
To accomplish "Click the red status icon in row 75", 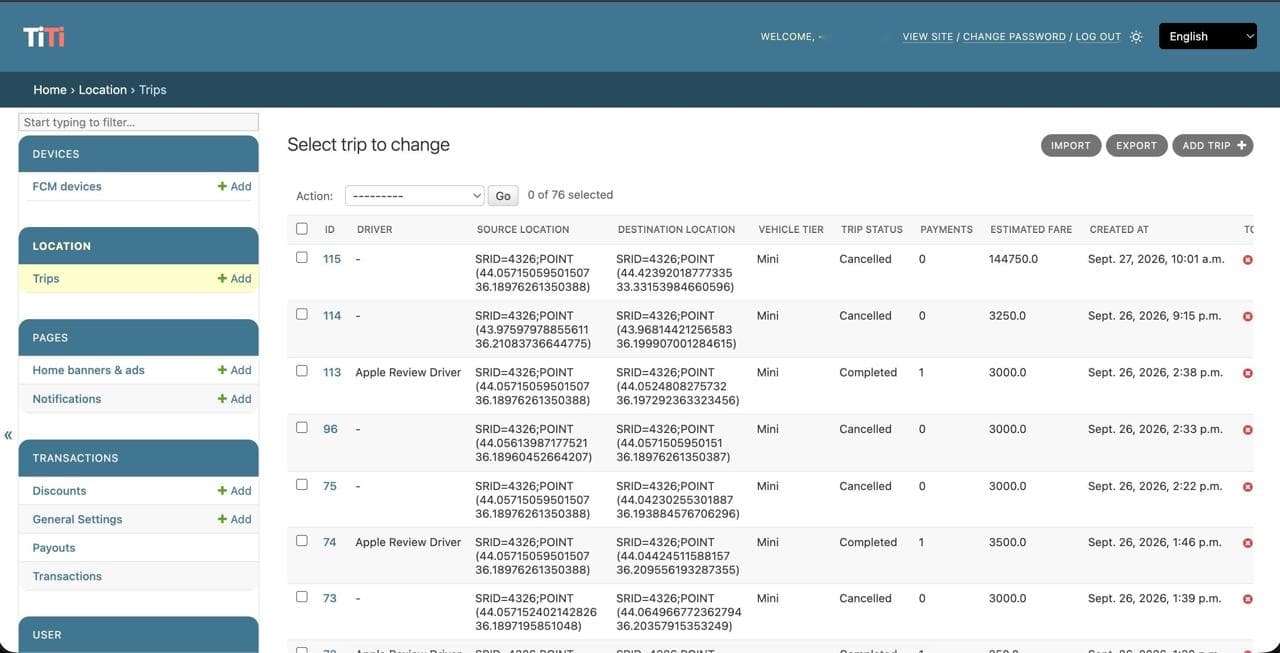I will [1247, 487].
